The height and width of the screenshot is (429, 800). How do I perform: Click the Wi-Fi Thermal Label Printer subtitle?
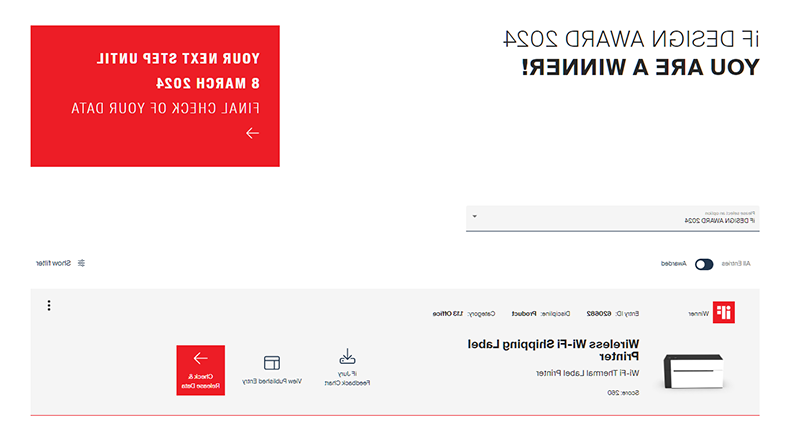587,373
